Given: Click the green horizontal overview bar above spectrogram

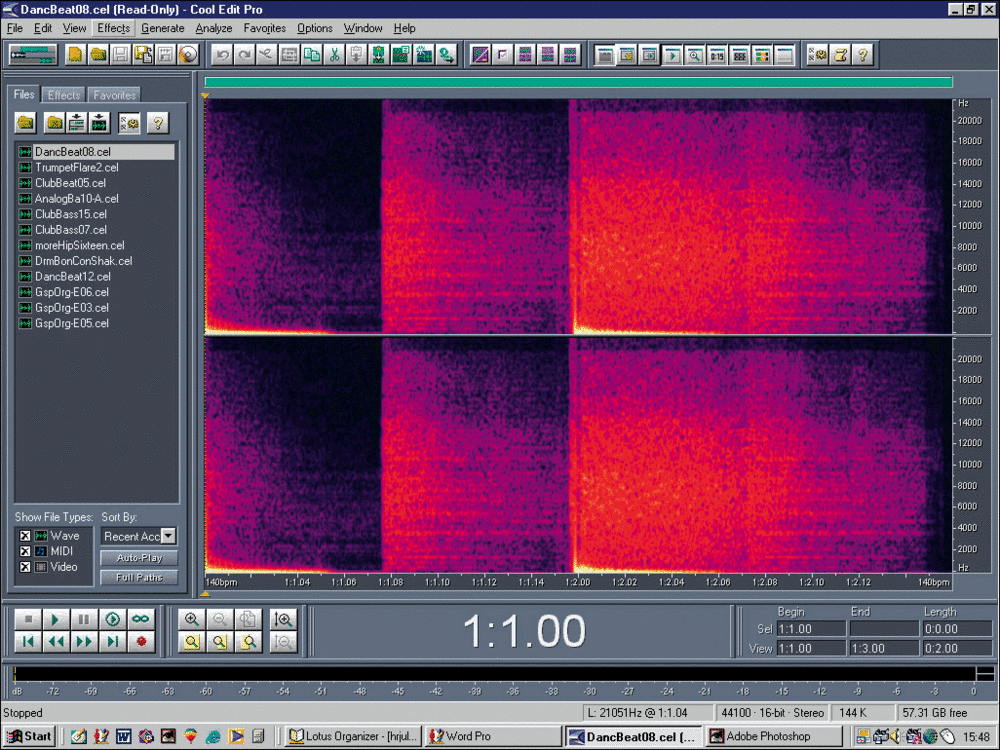Looking at the screenshot, I should point(578,82).
